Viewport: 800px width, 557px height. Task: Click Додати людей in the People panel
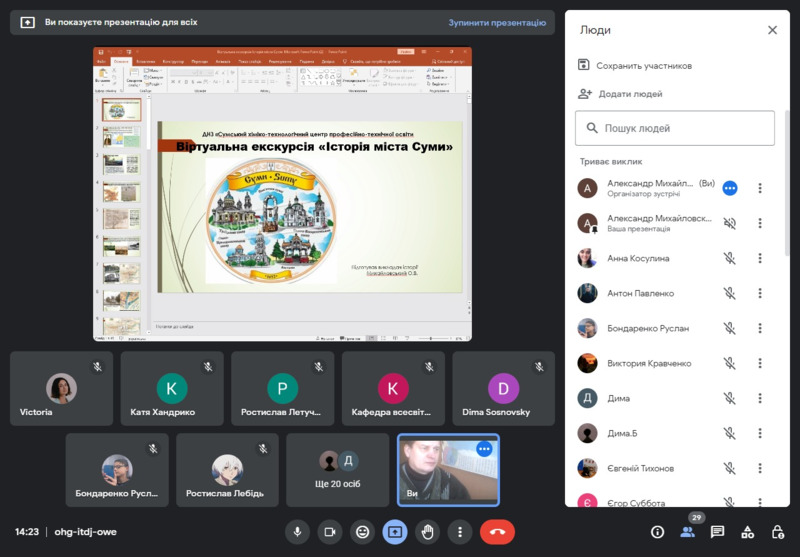[630, 94]
